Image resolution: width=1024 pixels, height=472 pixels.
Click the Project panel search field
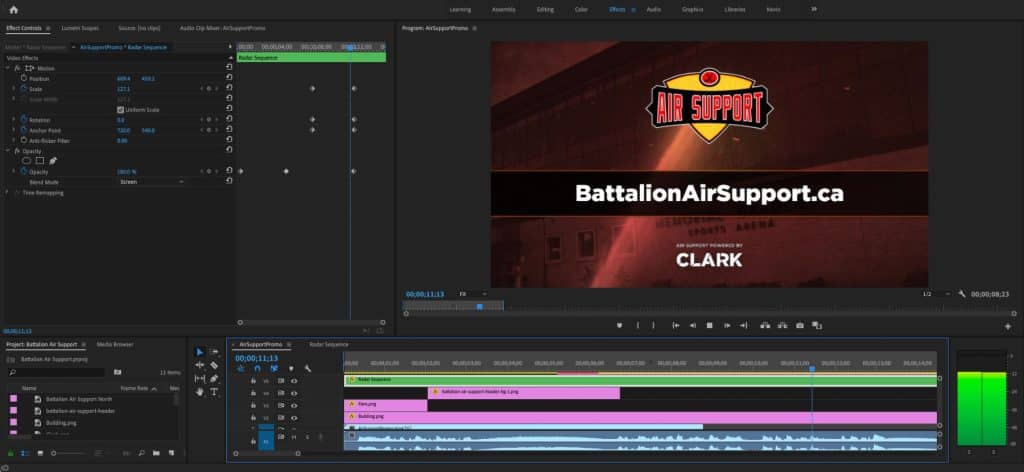pyautogui.click(x=57, y=373)
